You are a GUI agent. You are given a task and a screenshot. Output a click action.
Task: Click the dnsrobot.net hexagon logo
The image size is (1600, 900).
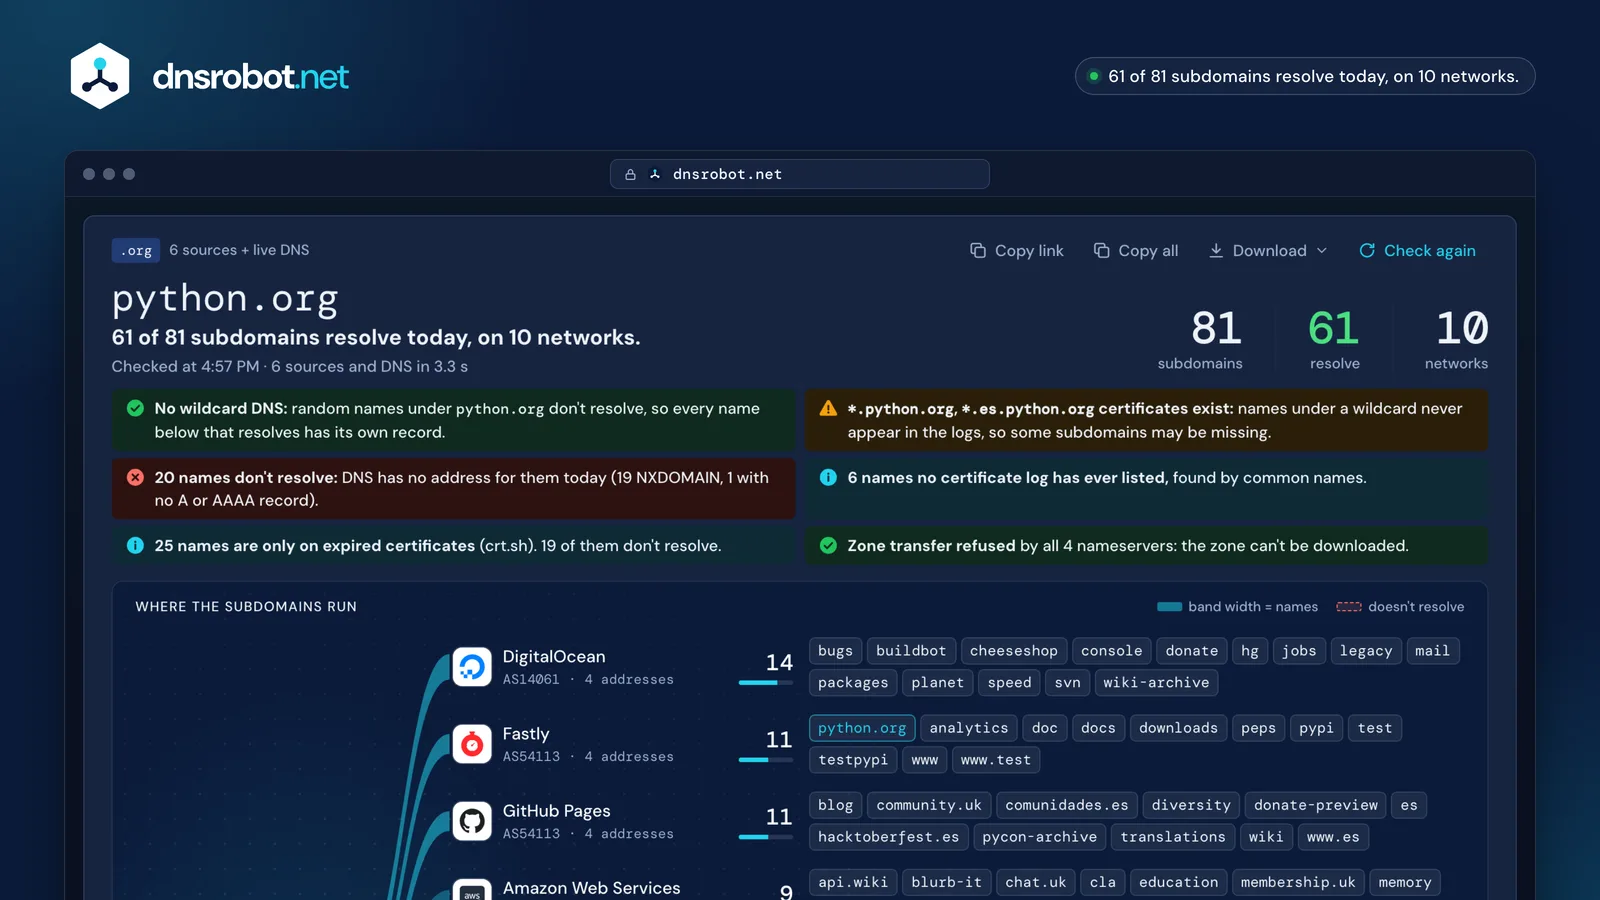point(100,76)
